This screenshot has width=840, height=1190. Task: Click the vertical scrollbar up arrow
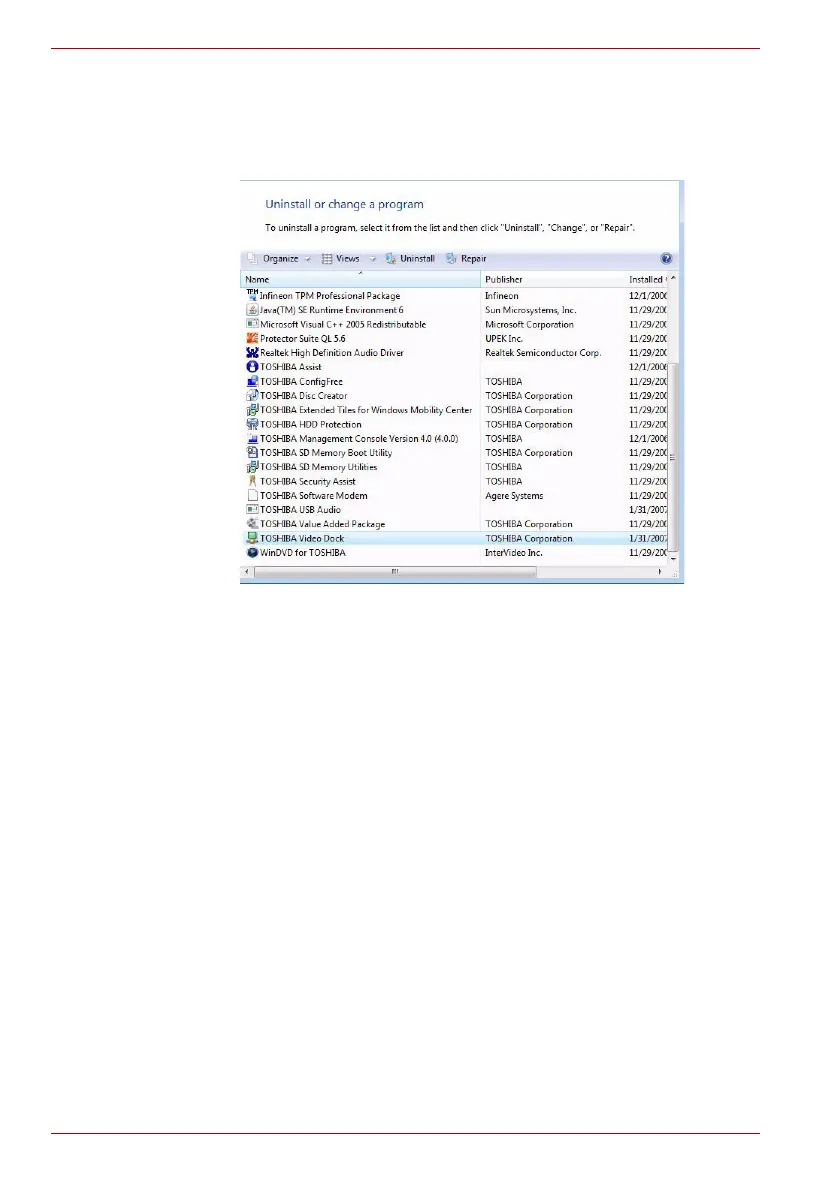673,279
